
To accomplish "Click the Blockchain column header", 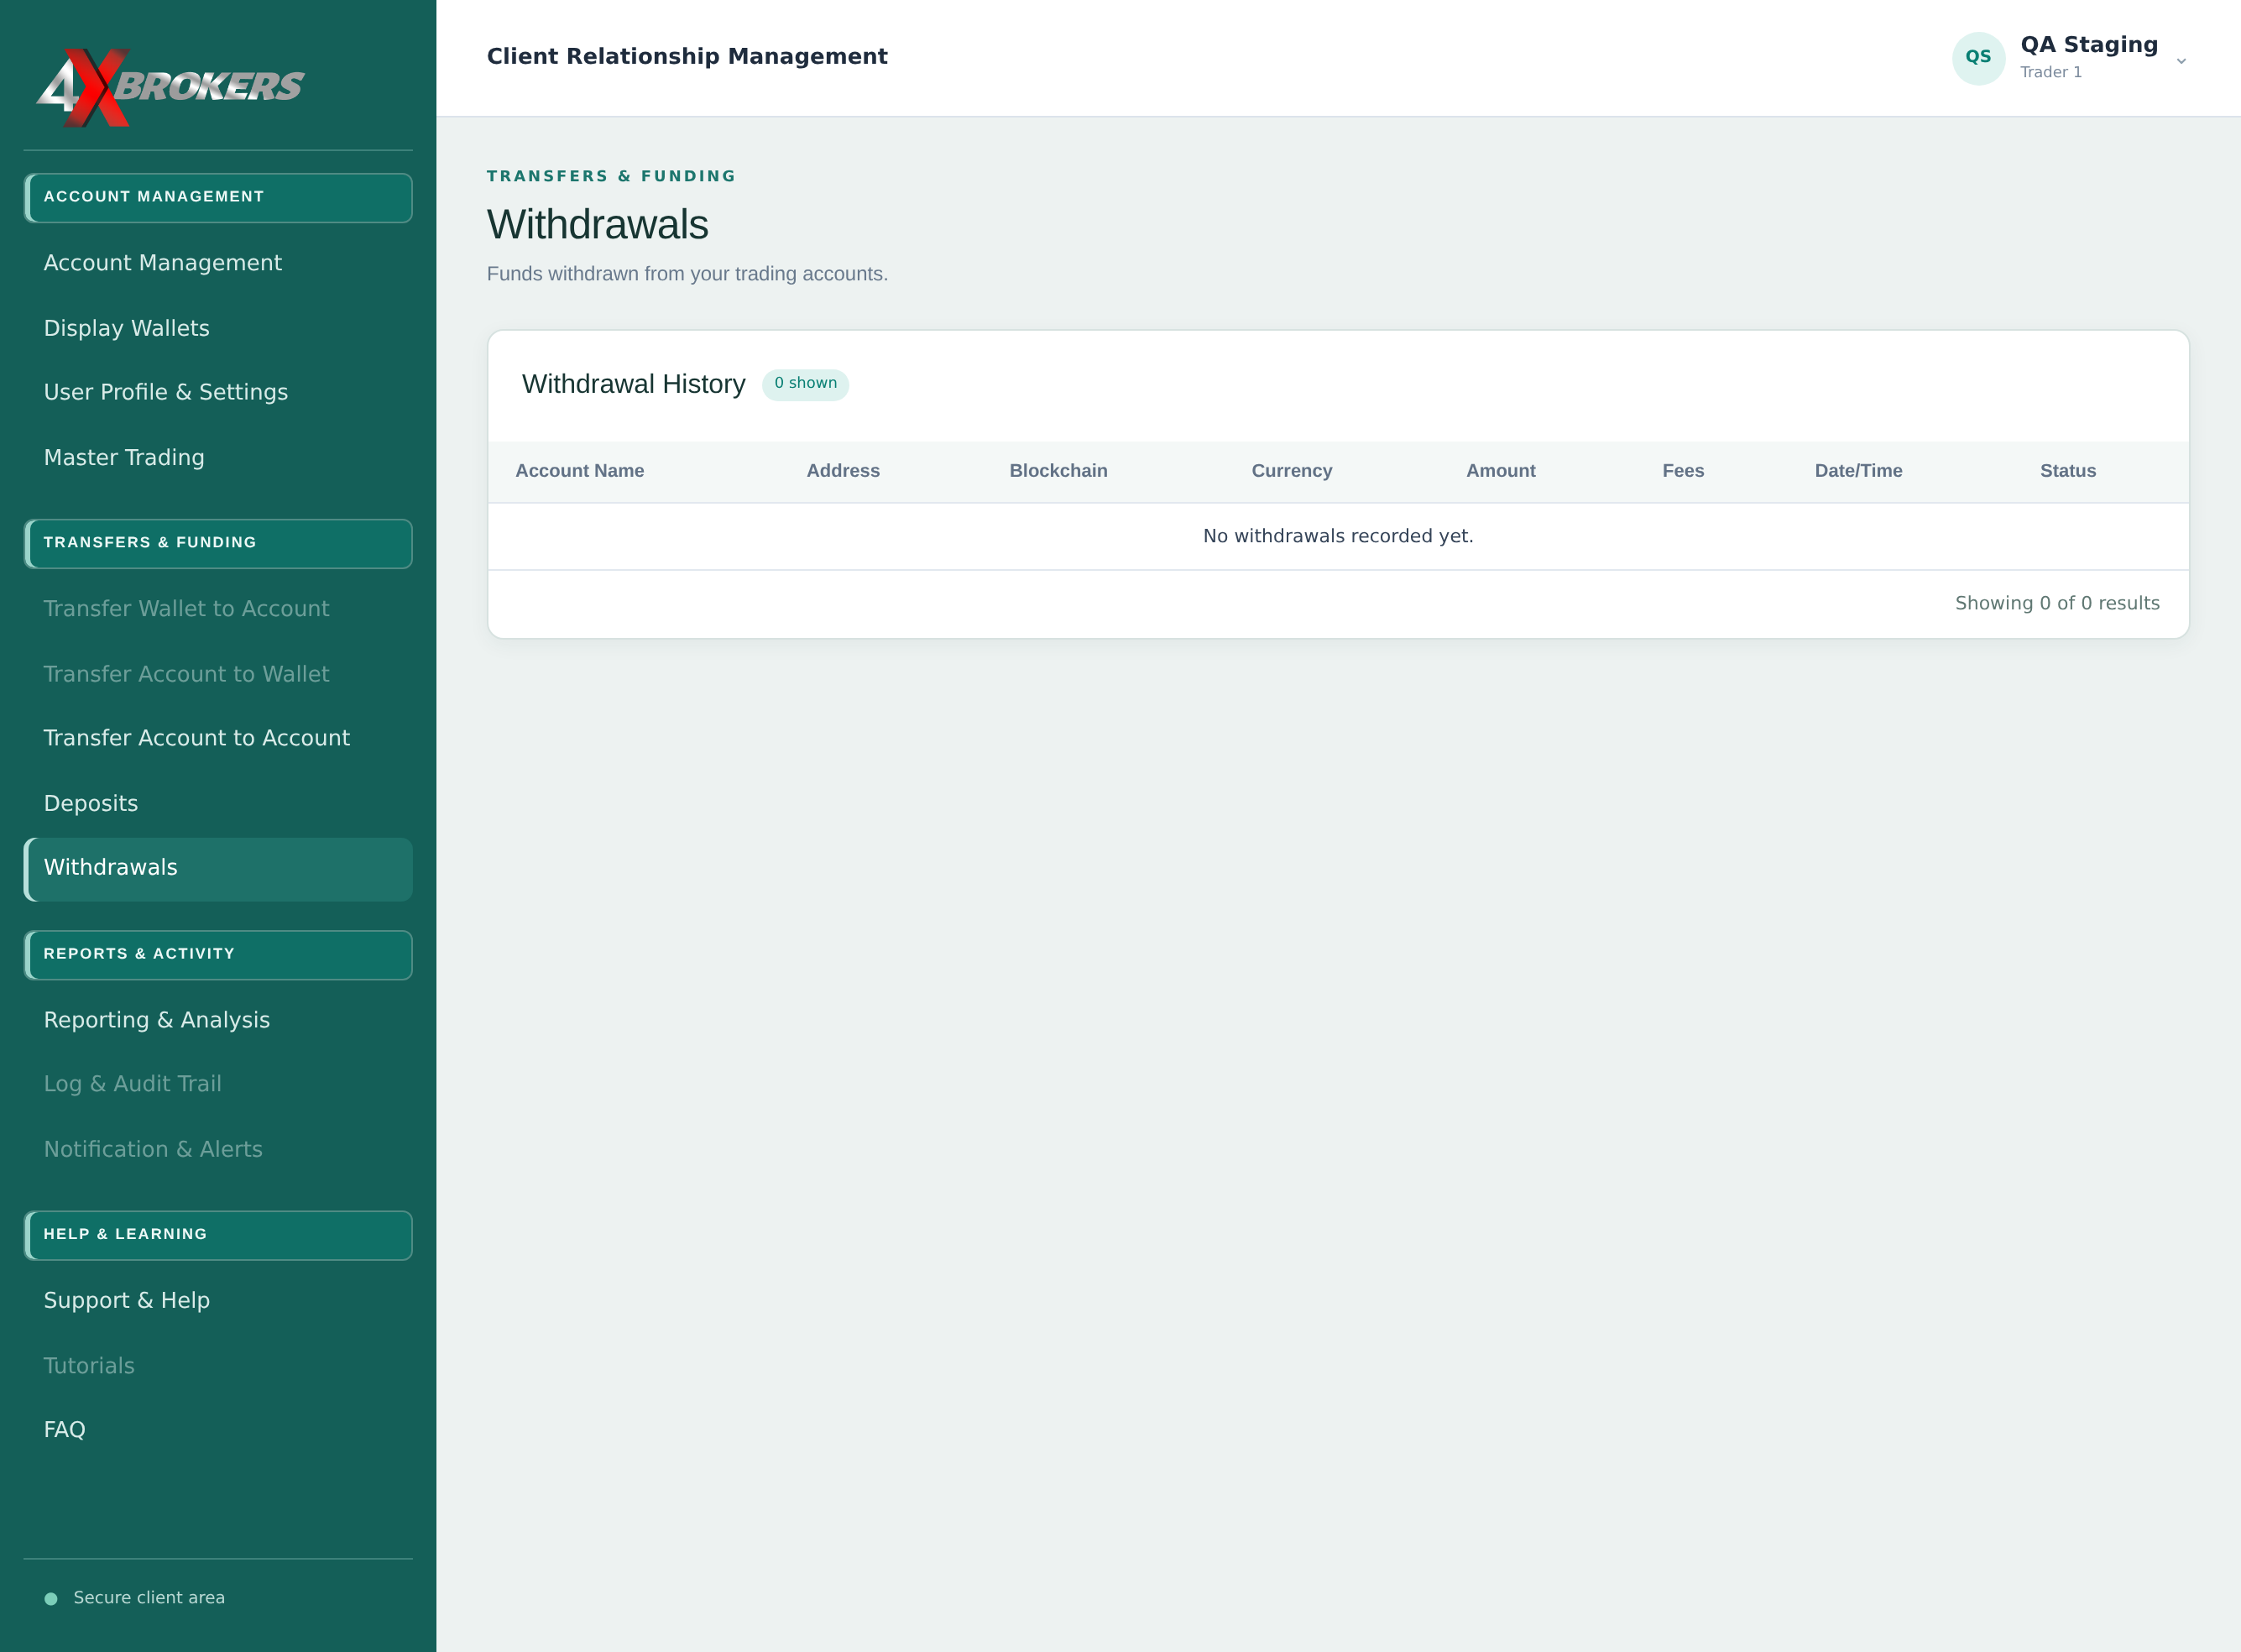I will [x=1058, y=471].
